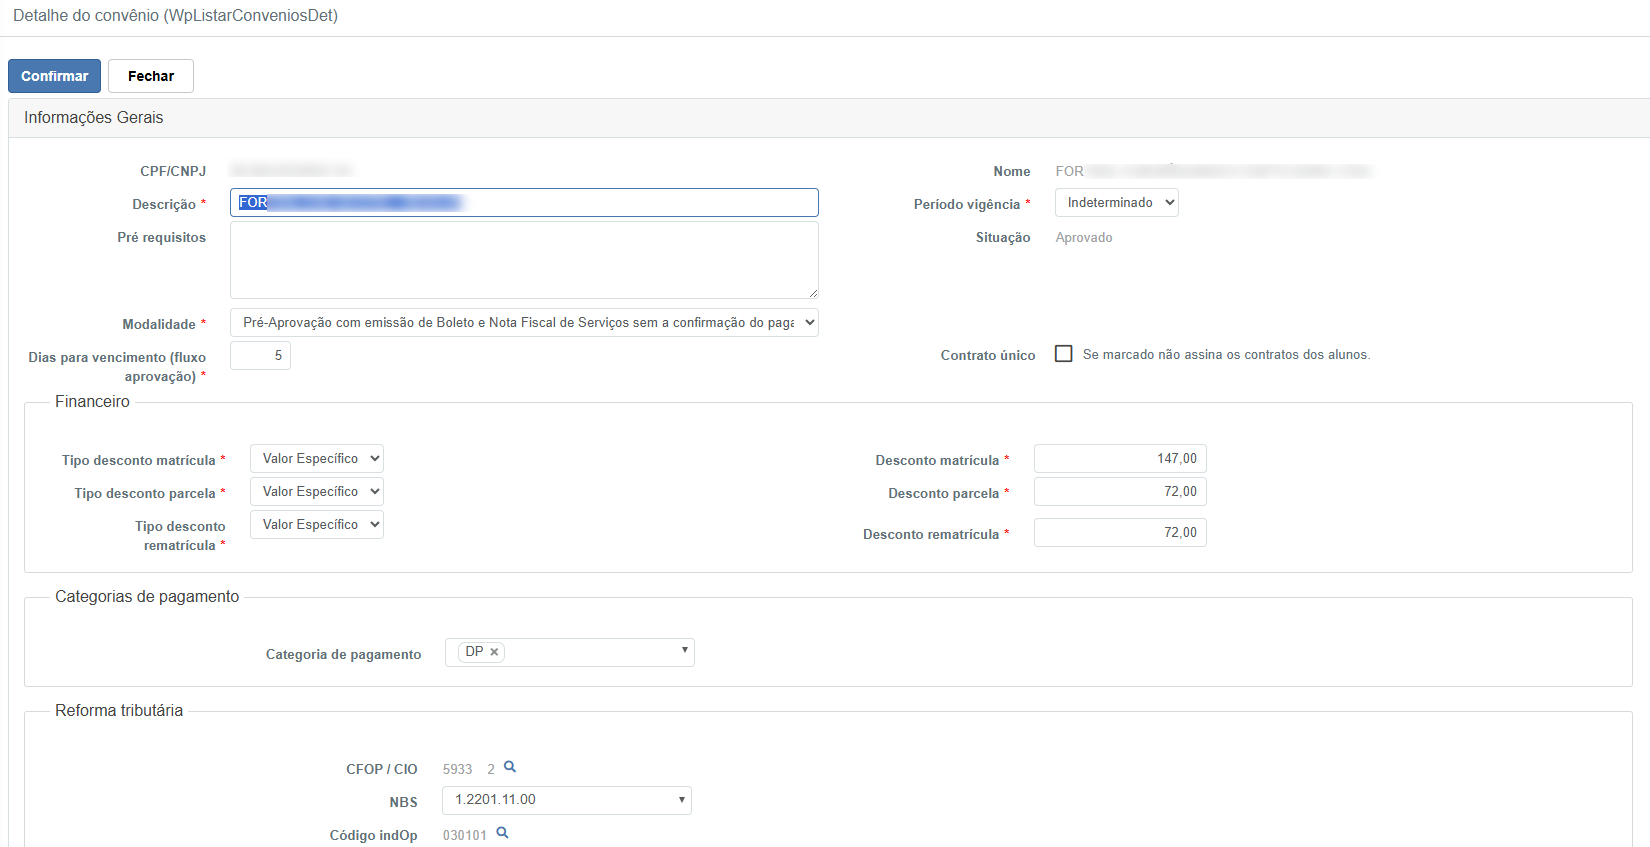The image size is (1650, 847).
Task: Click the Desconto parcela value field
Action: pos(1120,492)
